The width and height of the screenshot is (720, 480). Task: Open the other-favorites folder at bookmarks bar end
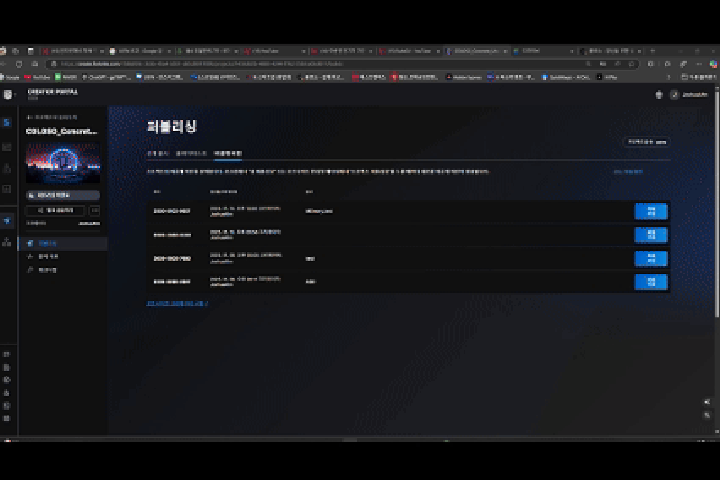tap(698, 77)
